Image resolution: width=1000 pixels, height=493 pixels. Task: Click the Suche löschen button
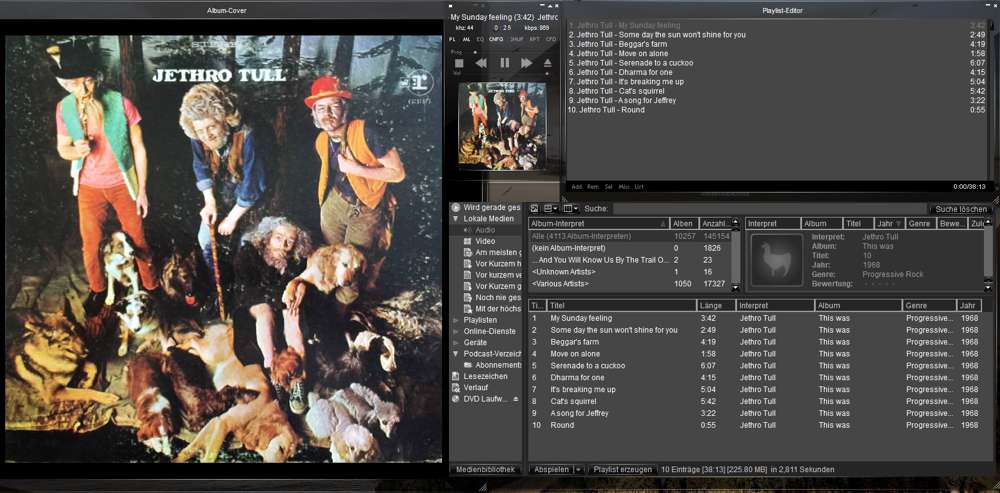point(961,209)
